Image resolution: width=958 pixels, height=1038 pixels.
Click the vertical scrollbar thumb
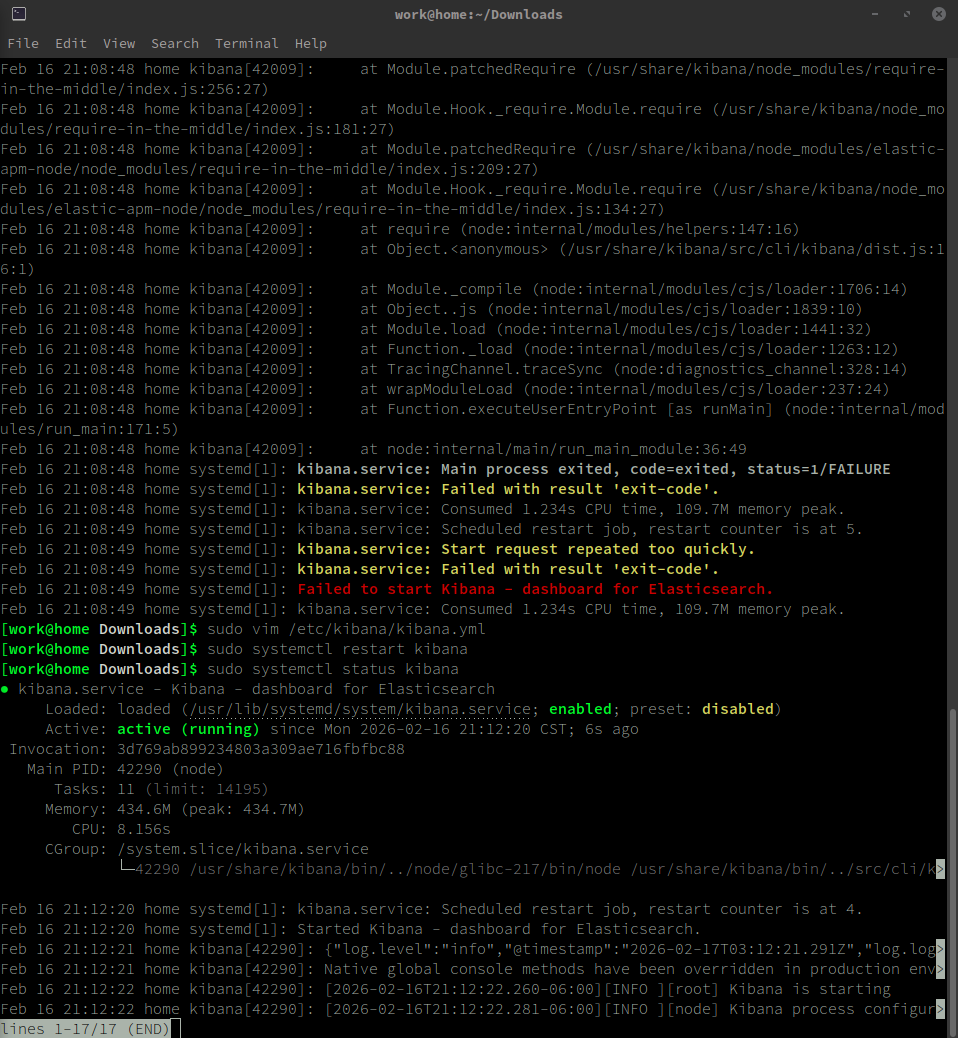point(952,860)
